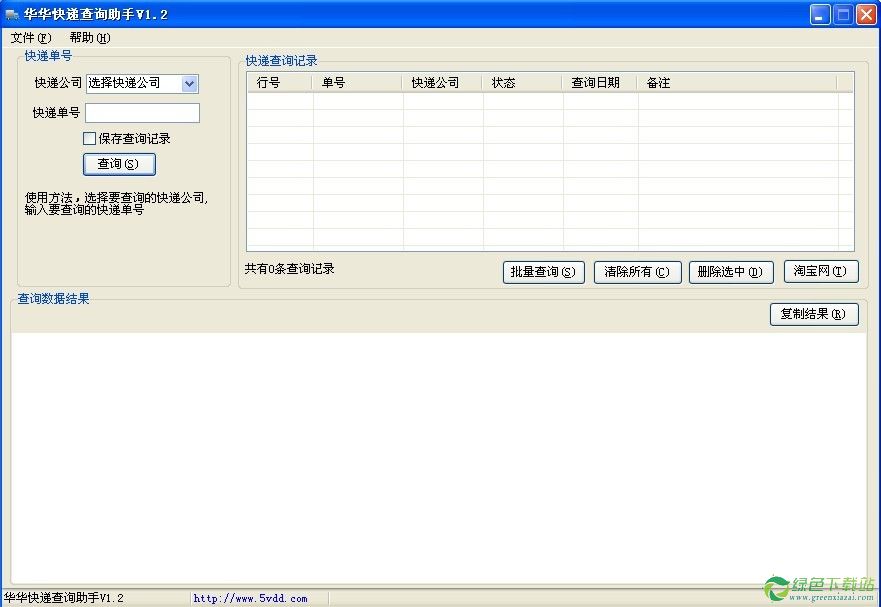
Task: Click the 查询(S) button
Action: click(x=119, y=164)
